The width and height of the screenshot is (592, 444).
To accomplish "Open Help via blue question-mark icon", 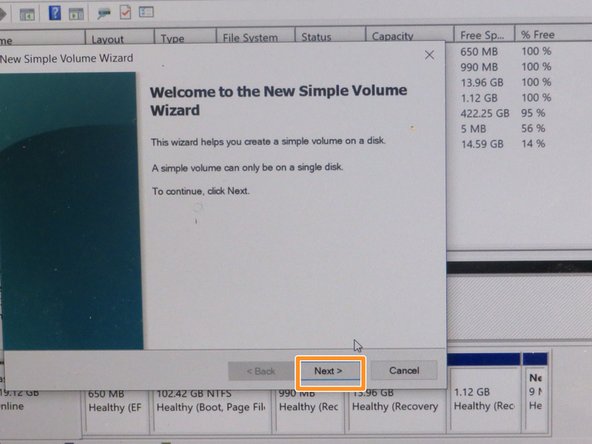I will click(55, 13).
